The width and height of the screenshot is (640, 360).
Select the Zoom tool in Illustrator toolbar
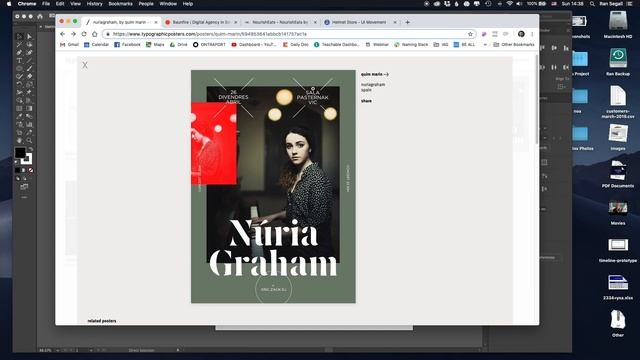tap(29, 140)
